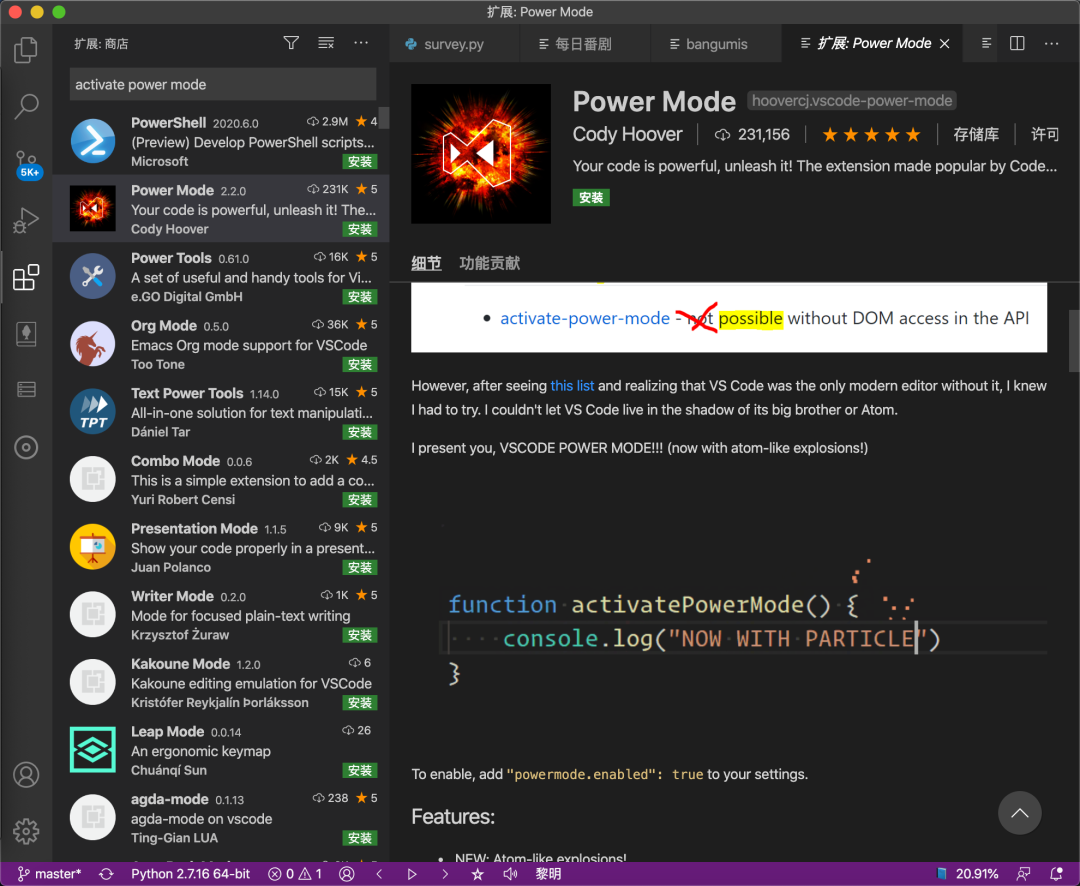Open the Search view in activity bar

[26, 106]
